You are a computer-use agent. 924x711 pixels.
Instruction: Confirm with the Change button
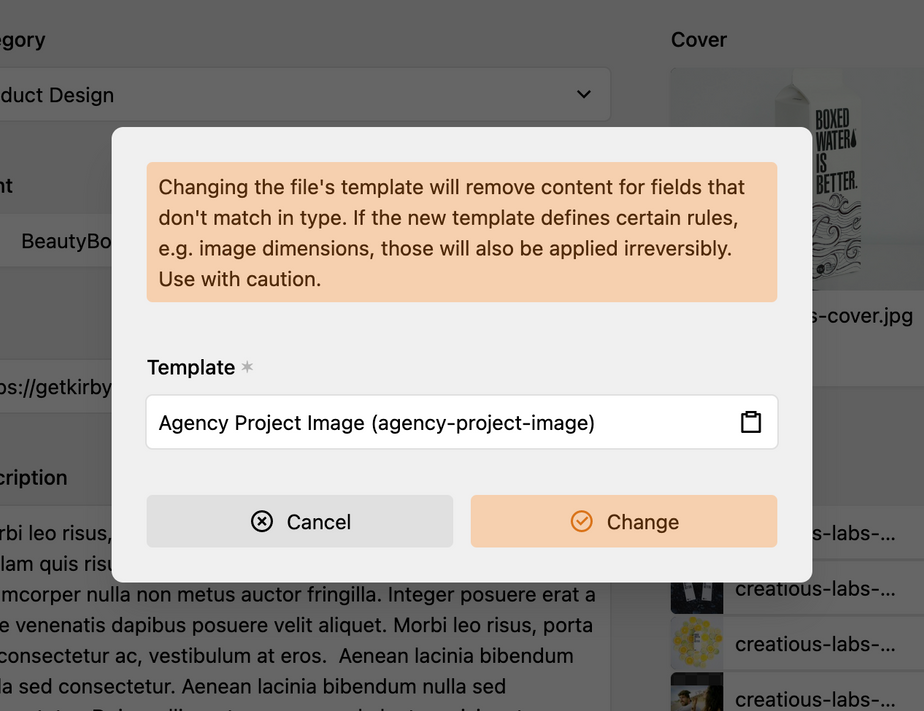pyautogui.click(x=623, y=521)
